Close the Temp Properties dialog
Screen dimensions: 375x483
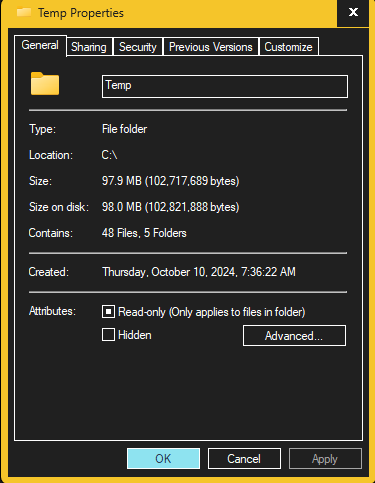353,13
